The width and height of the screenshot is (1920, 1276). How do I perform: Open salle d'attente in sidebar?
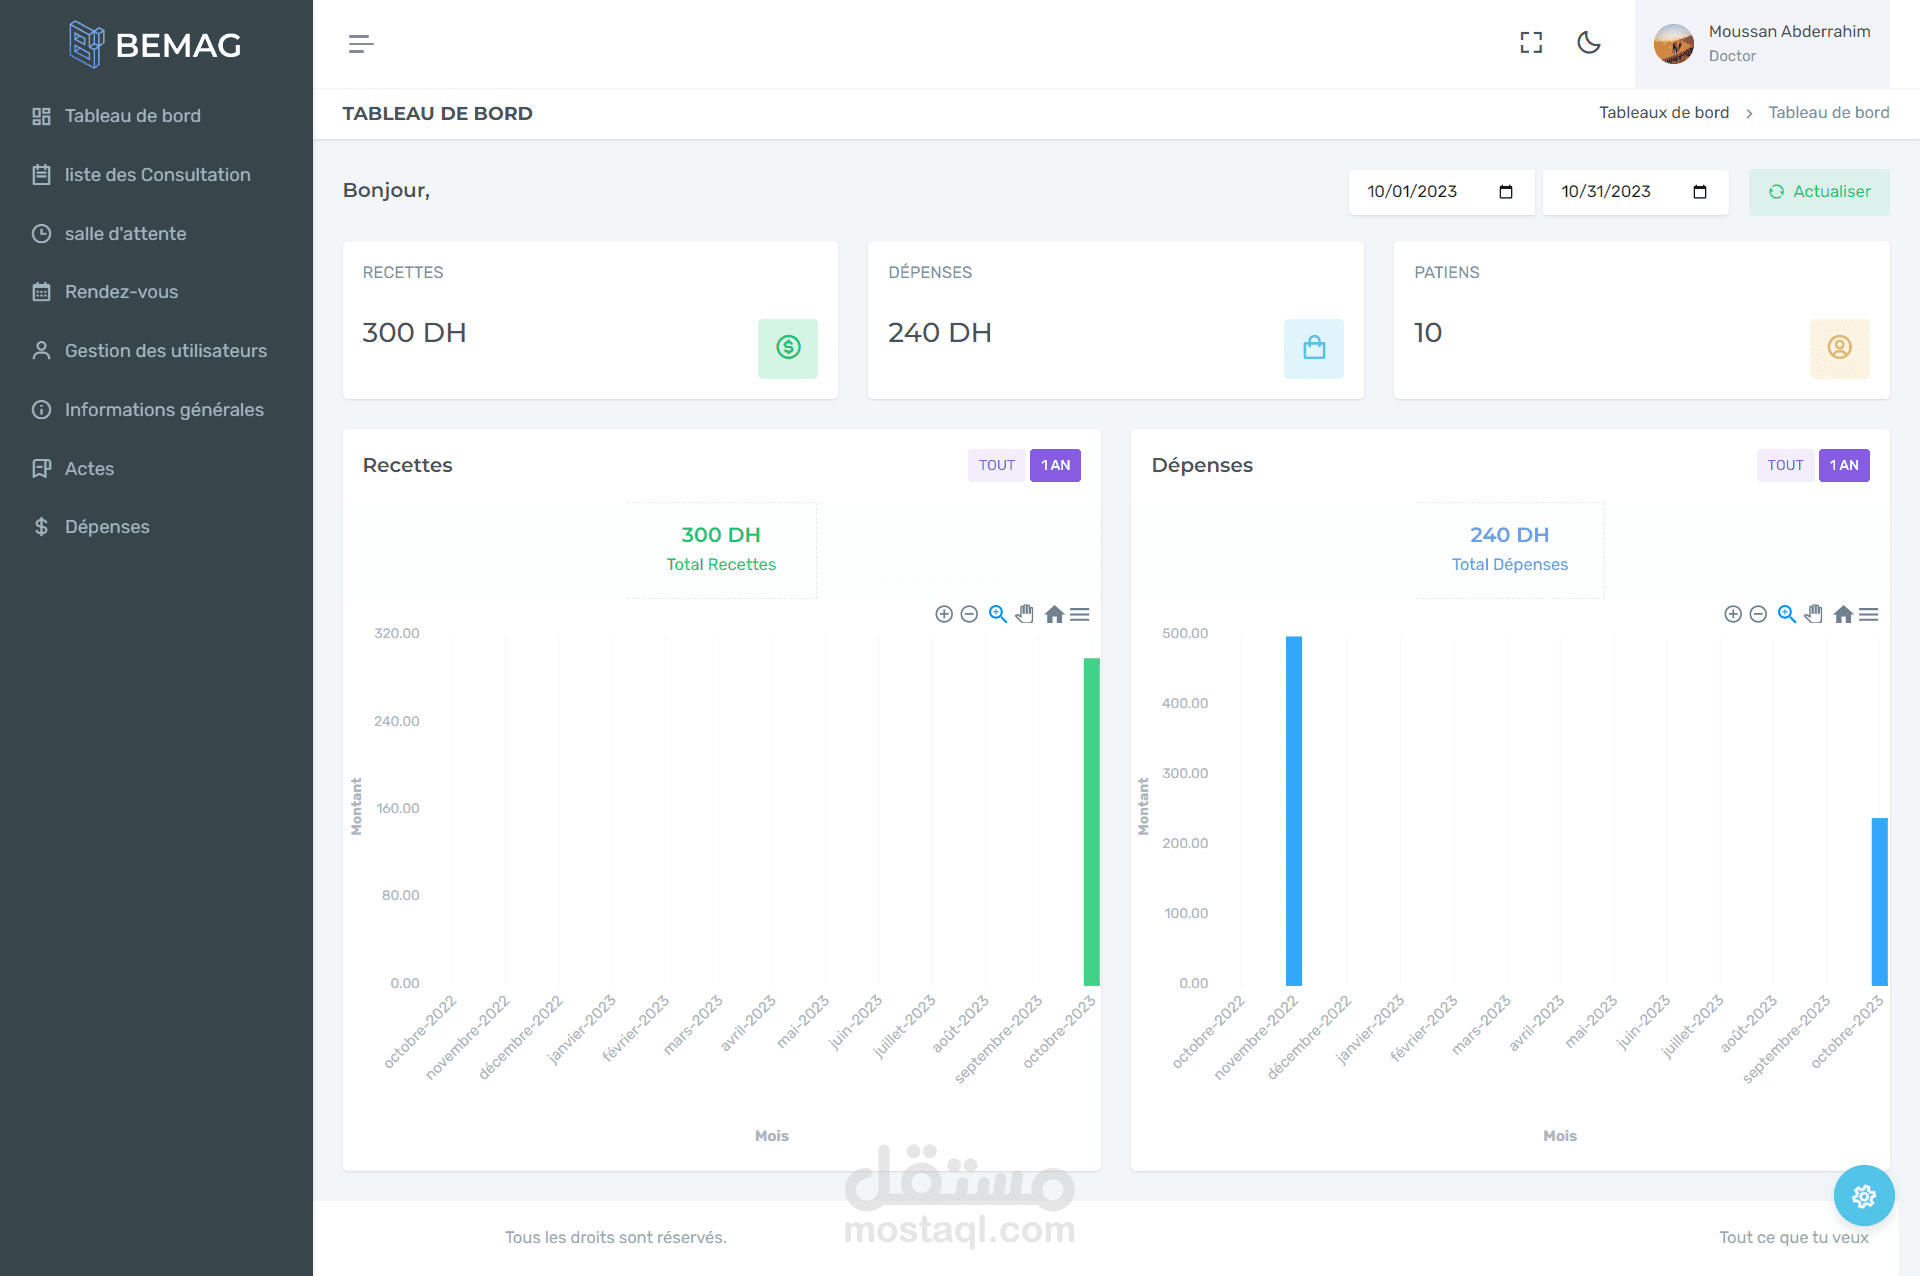point(125,233)
